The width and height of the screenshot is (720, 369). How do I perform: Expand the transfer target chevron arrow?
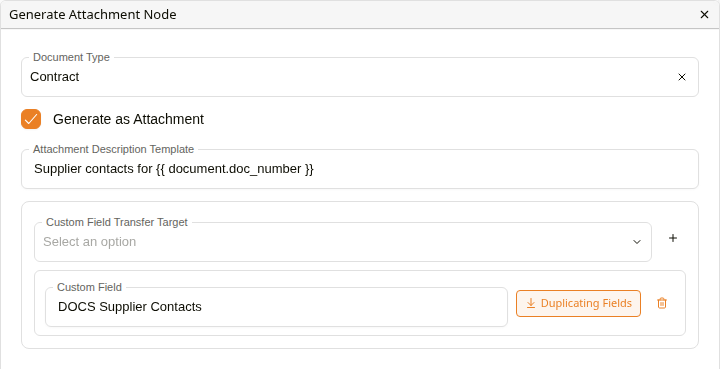click(637, 242)
